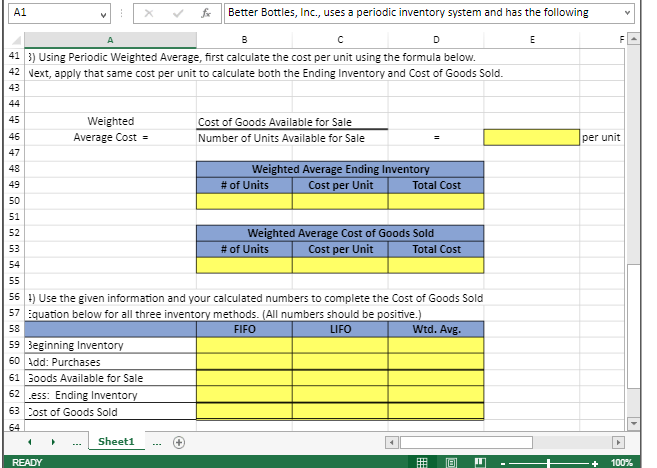
Task: Go to next sheet tab arrow
Action: point(53,442)
